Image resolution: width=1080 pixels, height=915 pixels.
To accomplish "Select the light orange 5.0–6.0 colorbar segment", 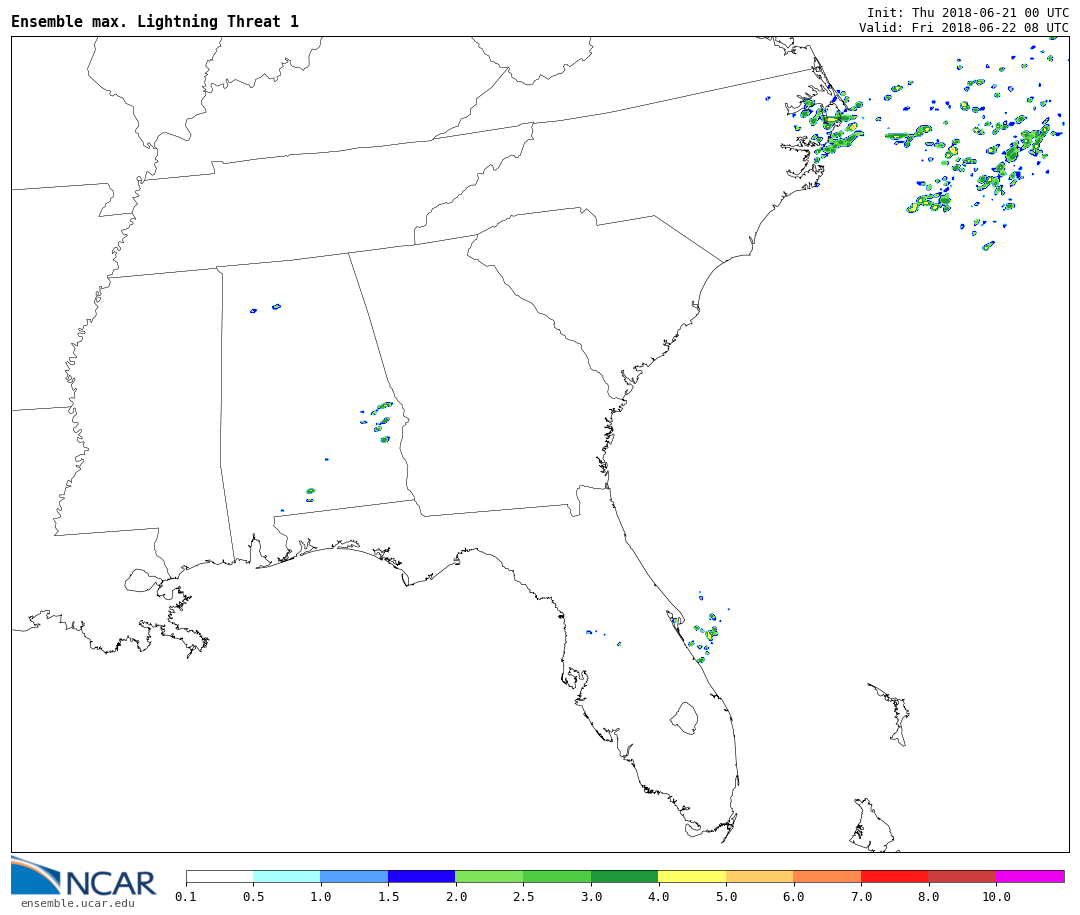I will coord(760,876).
